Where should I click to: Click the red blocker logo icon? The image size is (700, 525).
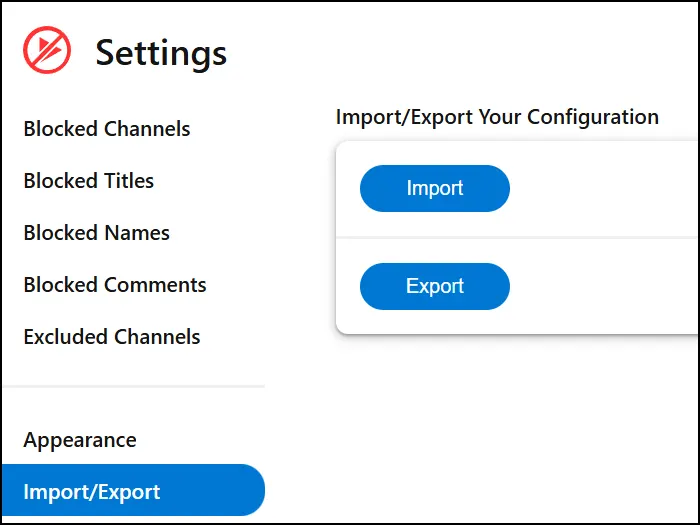click(x=47, y=50)
